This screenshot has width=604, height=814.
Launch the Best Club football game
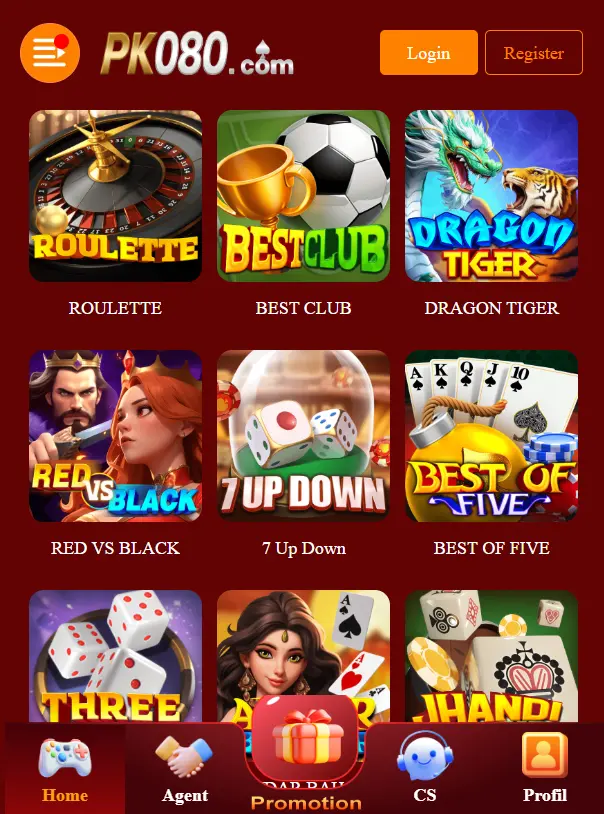coord(303,196)
